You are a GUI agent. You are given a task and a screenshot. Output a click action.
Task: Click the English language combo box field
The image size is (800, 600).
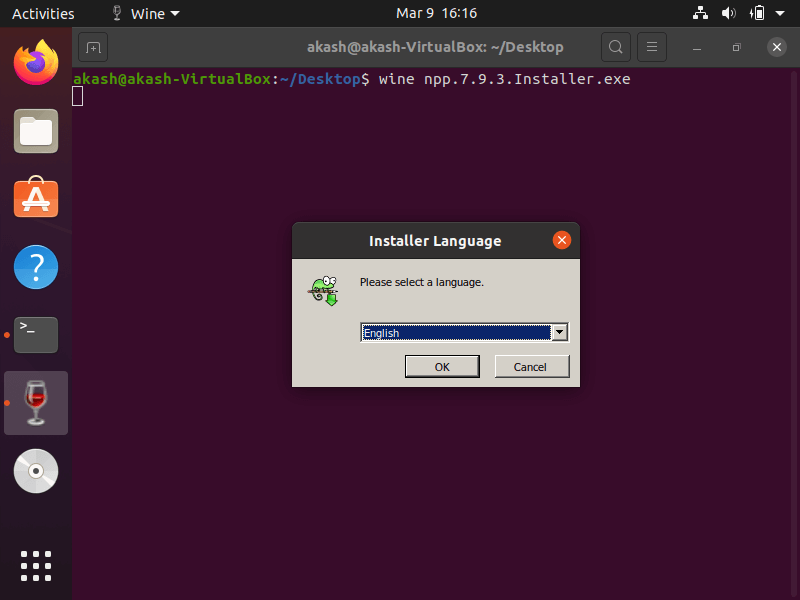click(x=456, y=333)
